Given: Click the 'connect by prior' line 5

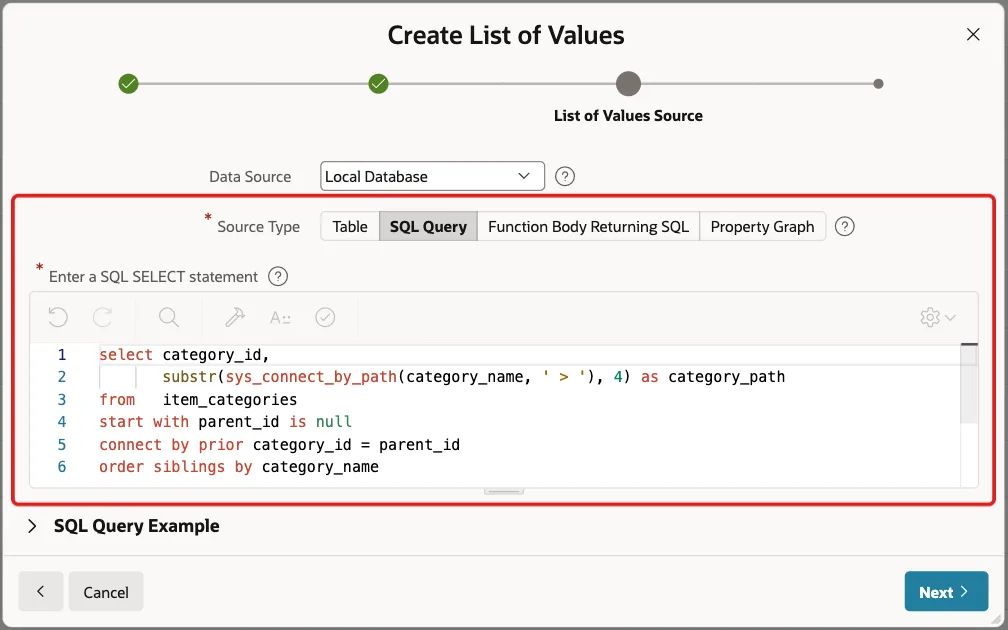Looking at the screenshot, I should (x=280, y=445).
